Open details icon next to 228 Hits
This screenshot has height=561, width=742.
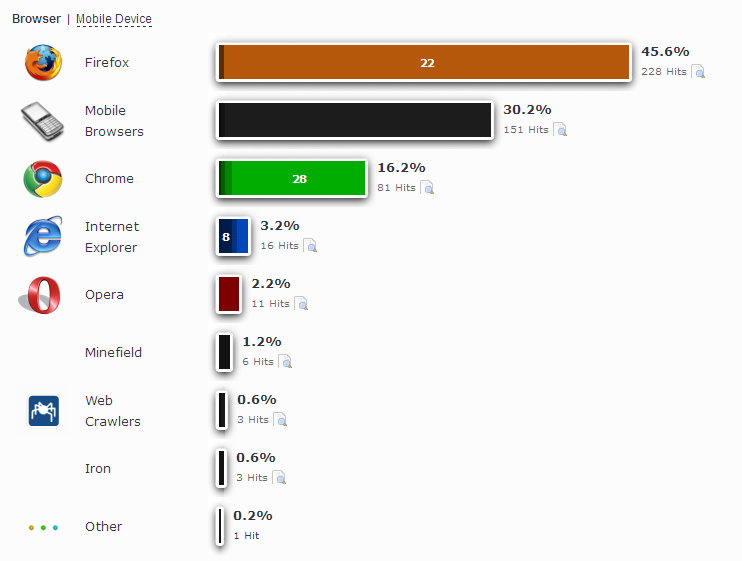pyautogui.click(x=698, y=71)
